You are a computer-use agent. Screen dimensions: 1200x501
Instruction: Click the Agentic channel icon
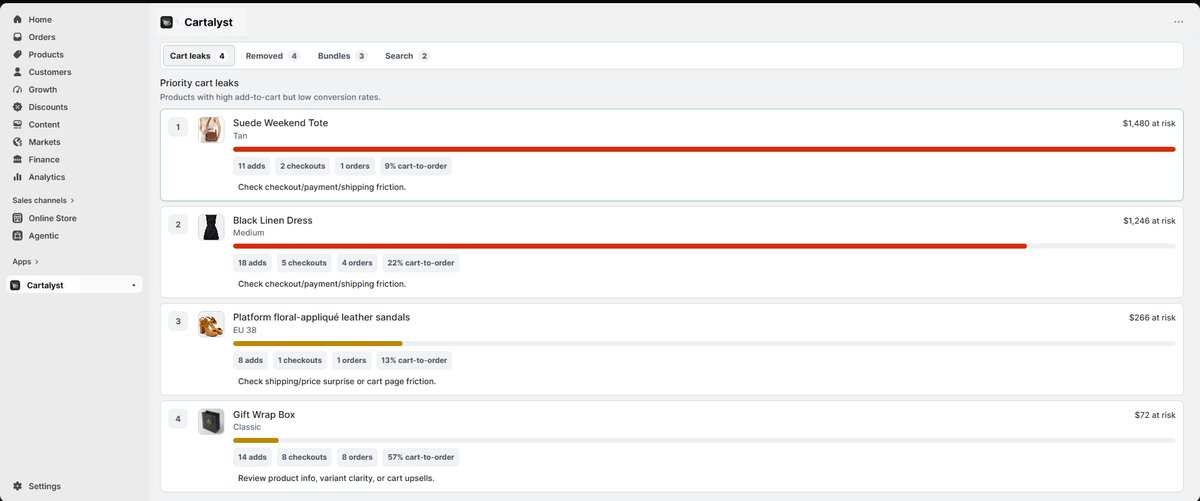coord(17,236)
